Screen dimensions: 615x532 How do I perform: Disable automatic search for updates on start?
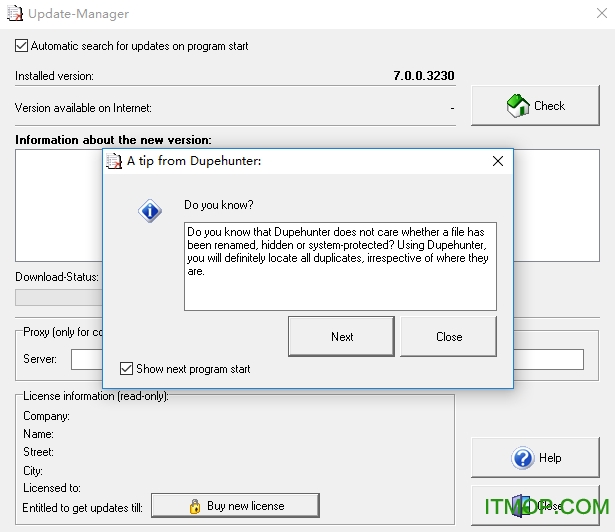(x=22, y=46)
